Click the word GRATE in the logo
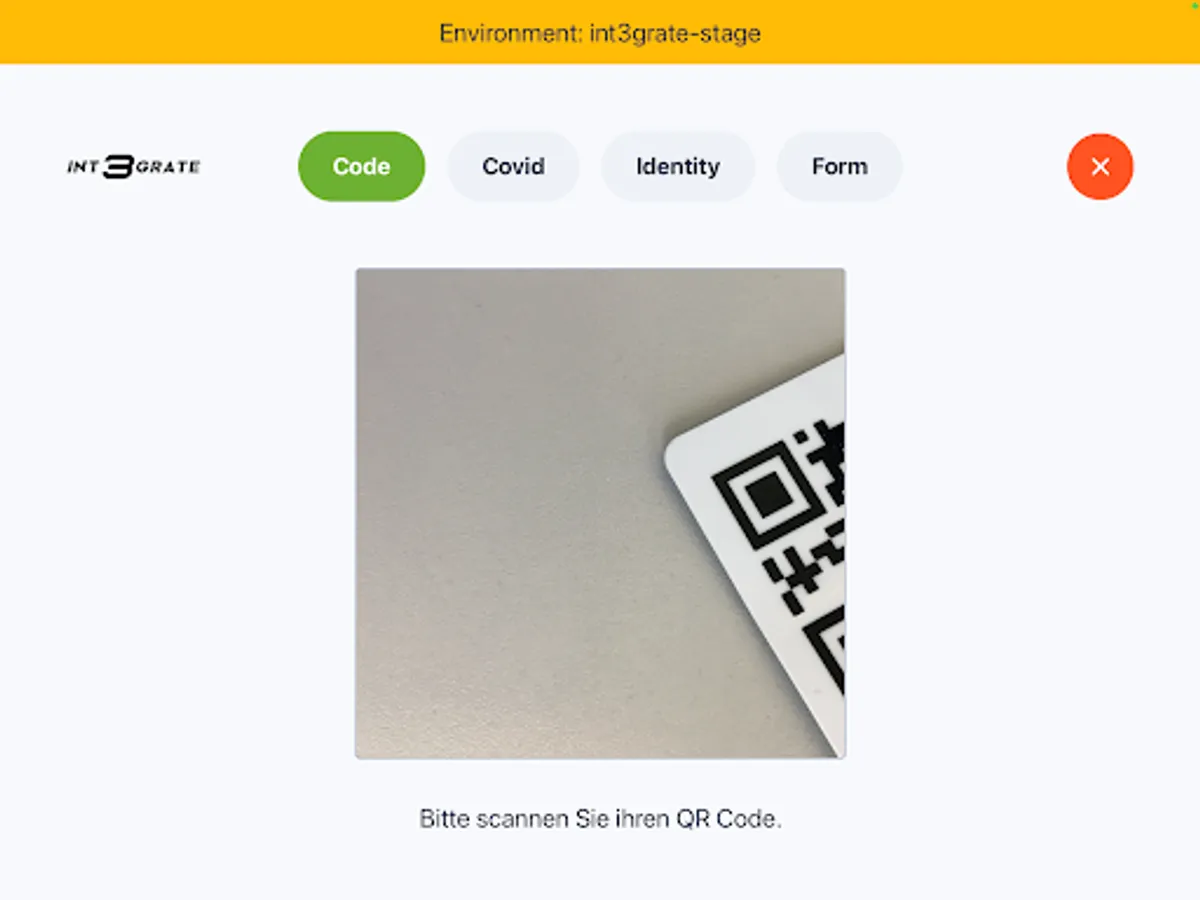 (167, 167)
